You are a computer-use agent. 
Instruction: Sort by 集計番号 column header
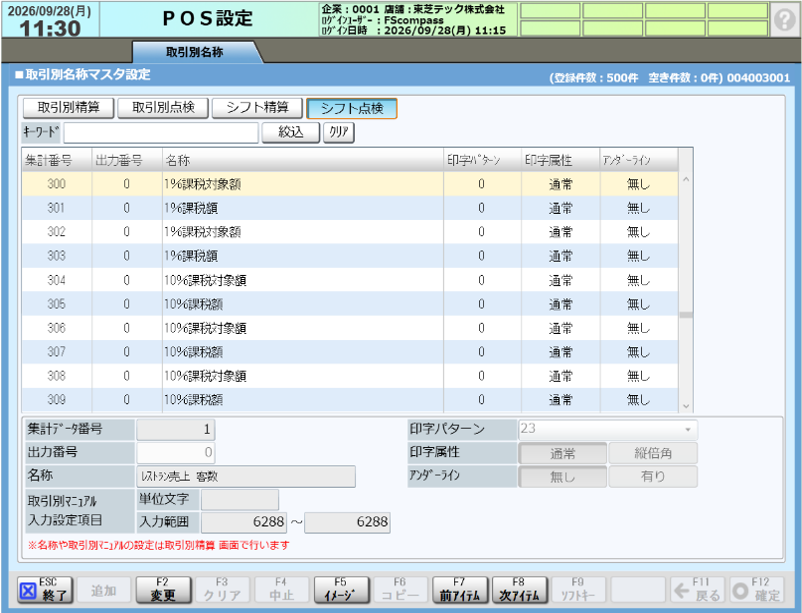57,160
